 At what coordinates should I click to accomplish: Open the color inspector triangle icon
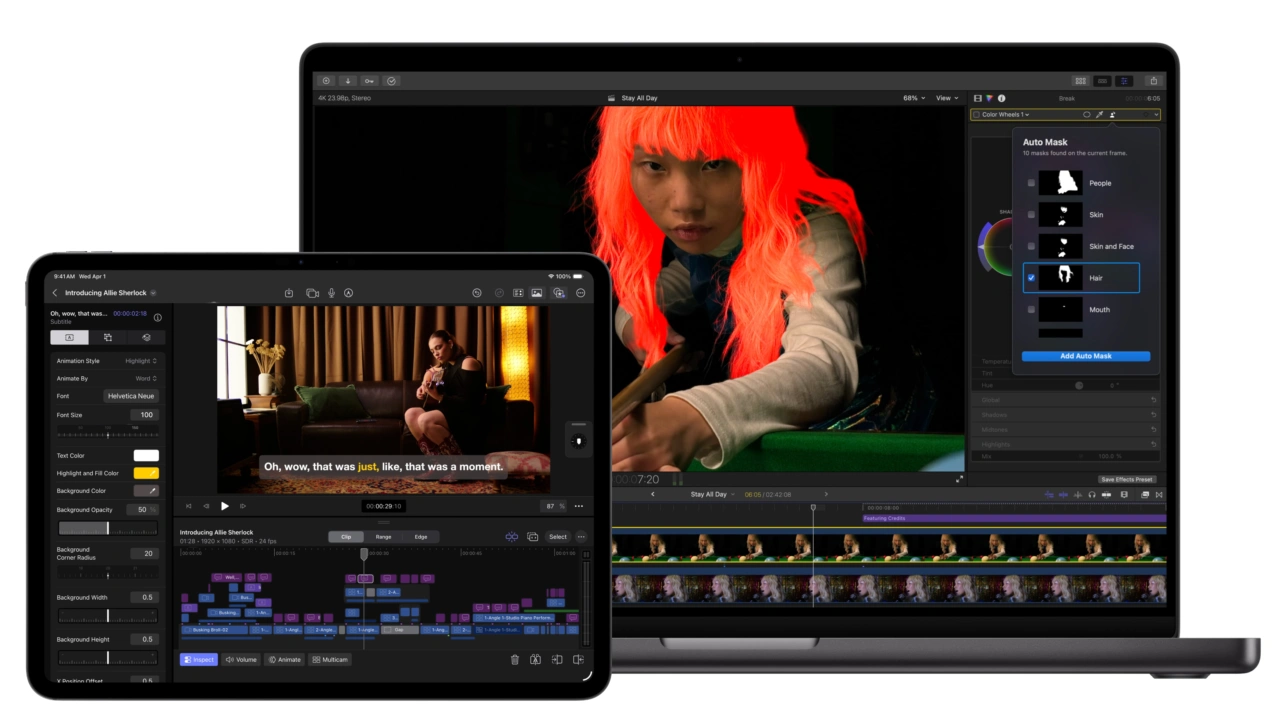(x=989, y=98)
